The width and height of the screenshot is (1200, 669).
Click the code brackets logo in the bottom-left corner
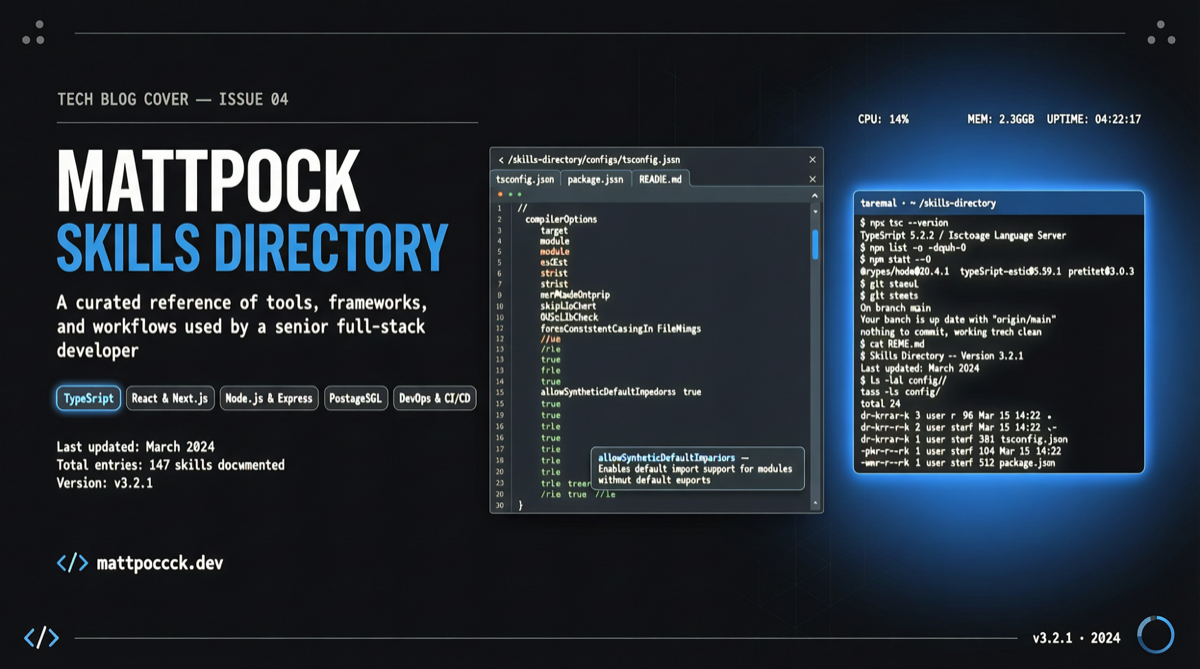[x=41, y=637]
